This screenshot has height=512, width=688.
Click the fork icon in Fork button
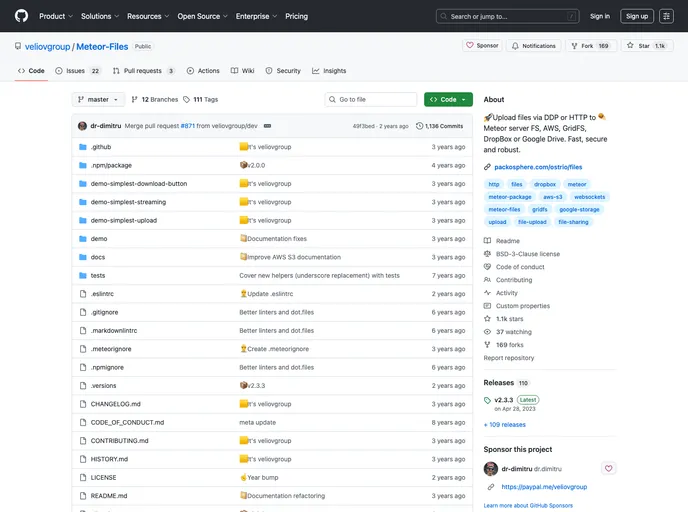click(574, 46)
